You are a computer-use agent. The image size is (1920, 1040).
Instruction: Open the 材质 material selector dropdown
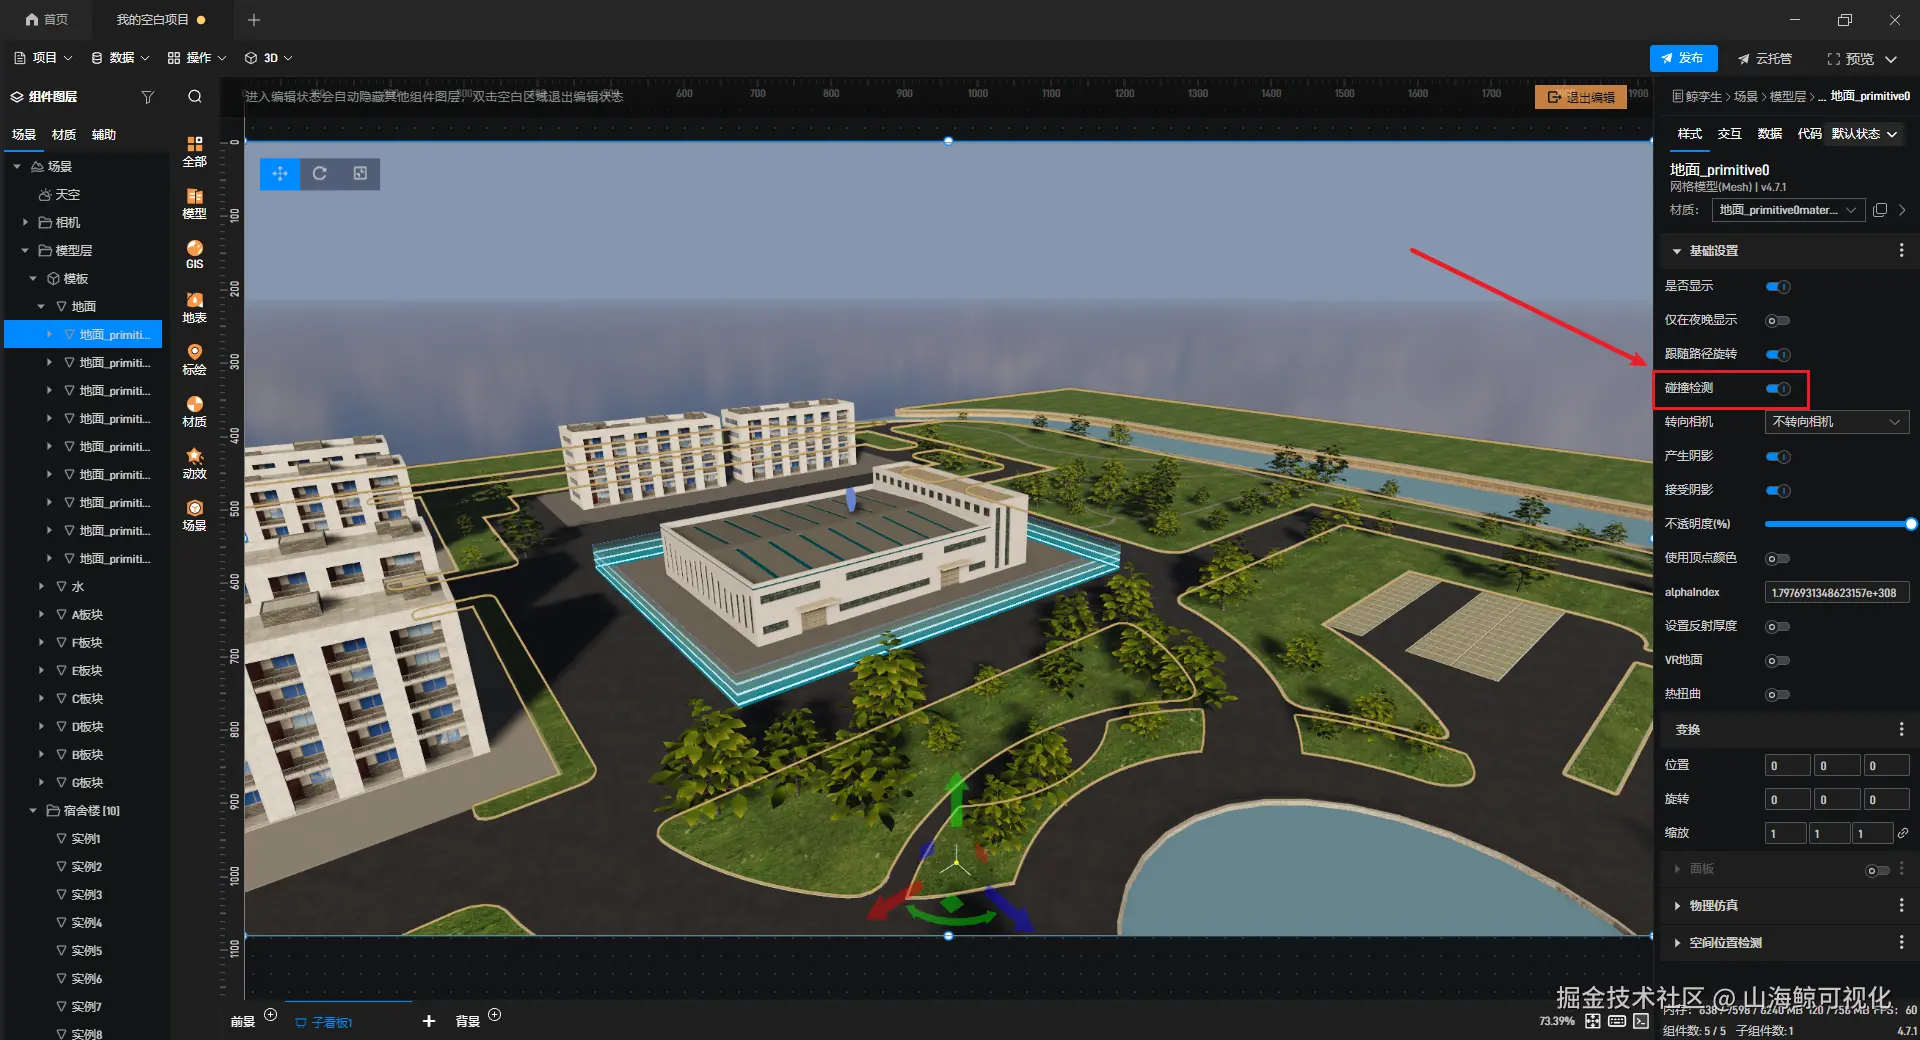pos(1788,210)
